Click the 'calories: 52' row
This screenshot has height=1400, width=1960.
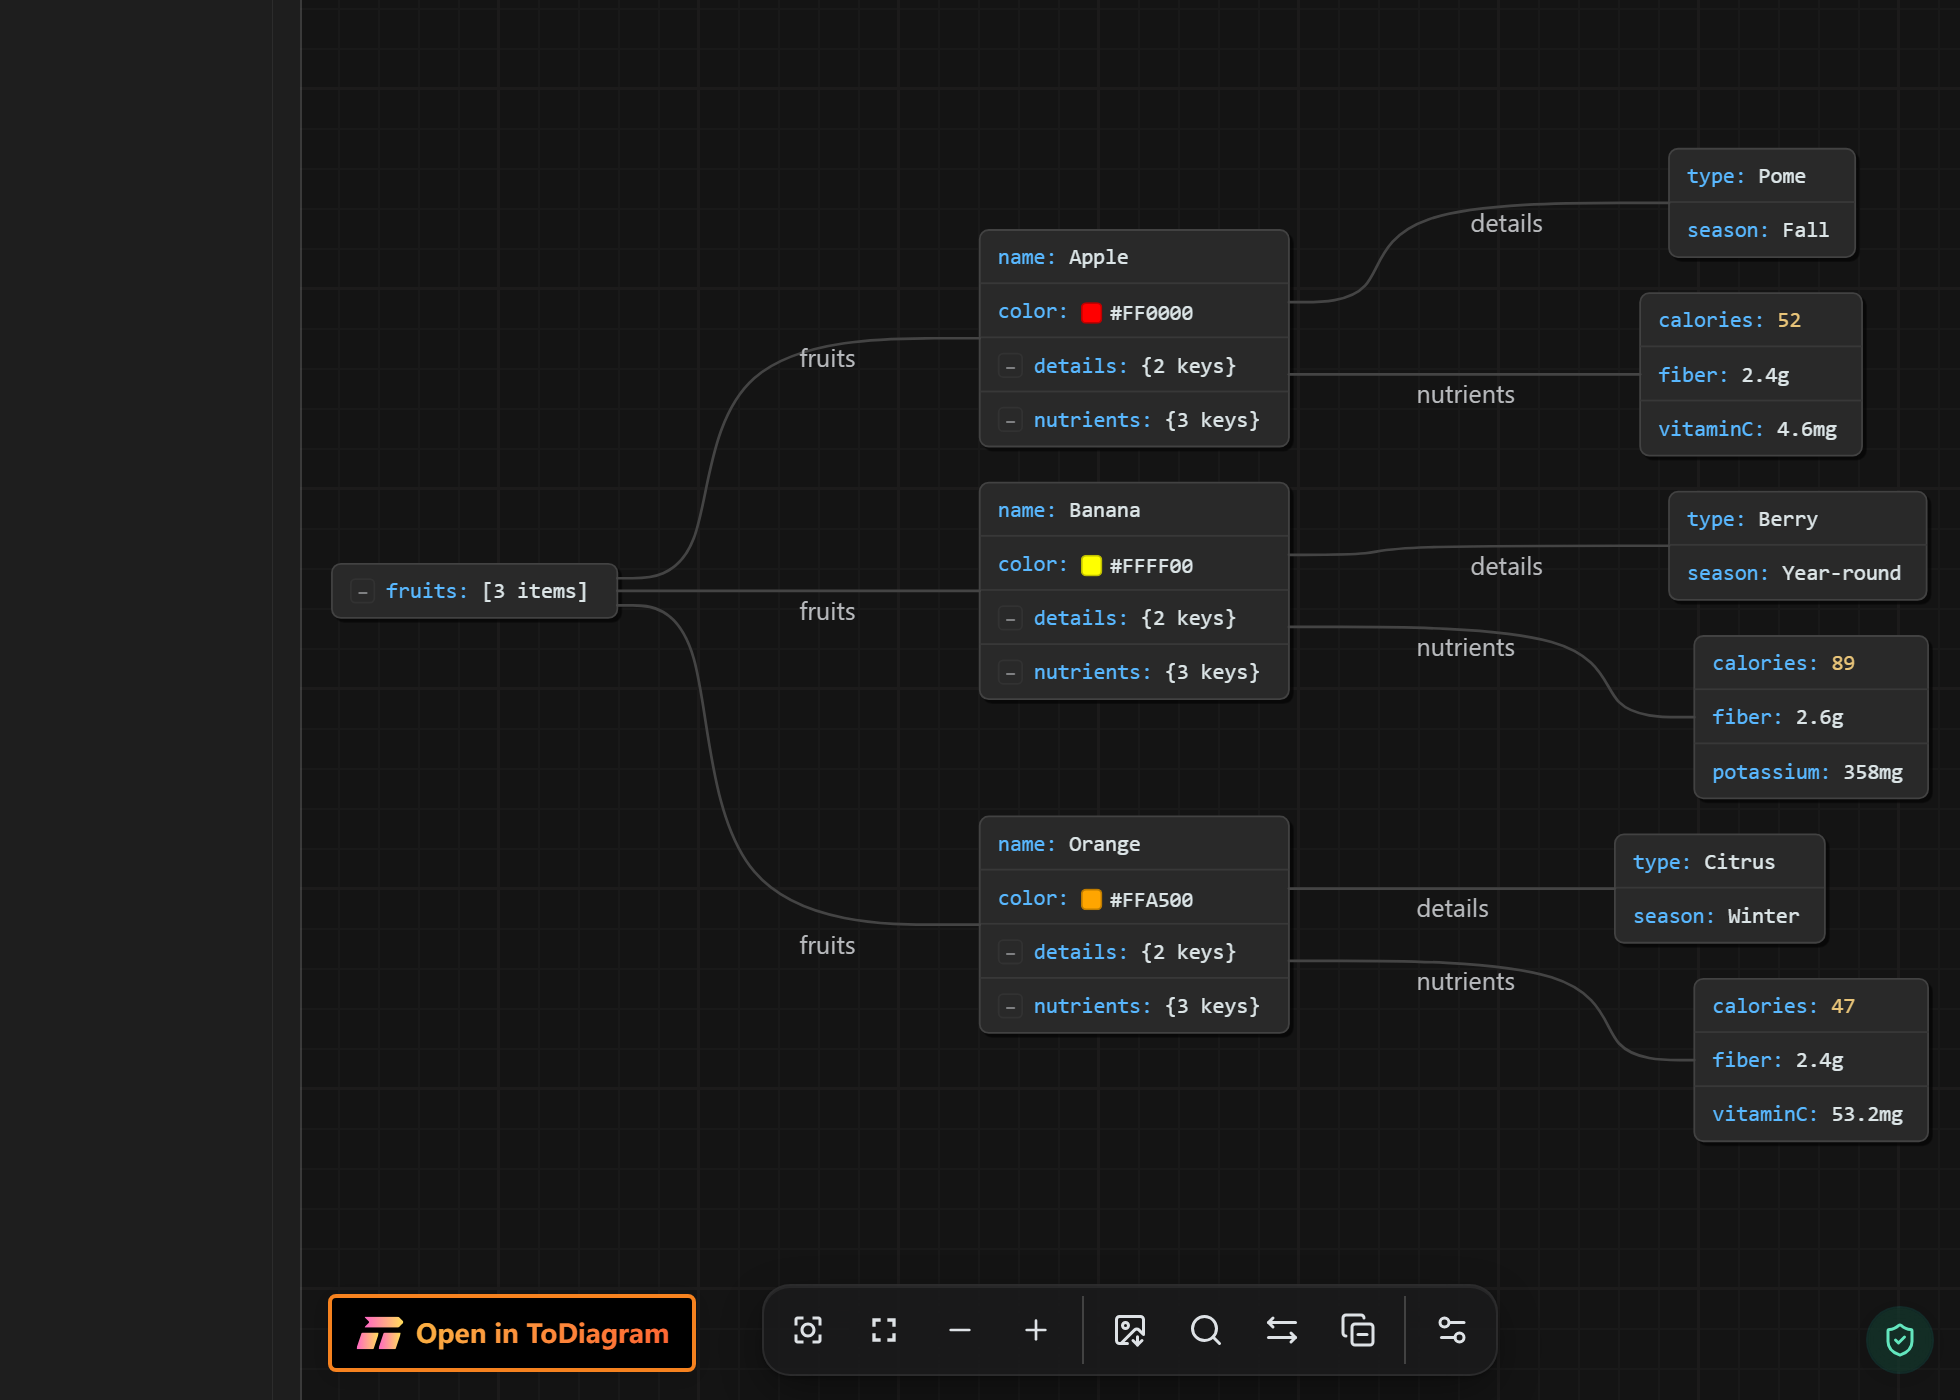coord(1751,320)
